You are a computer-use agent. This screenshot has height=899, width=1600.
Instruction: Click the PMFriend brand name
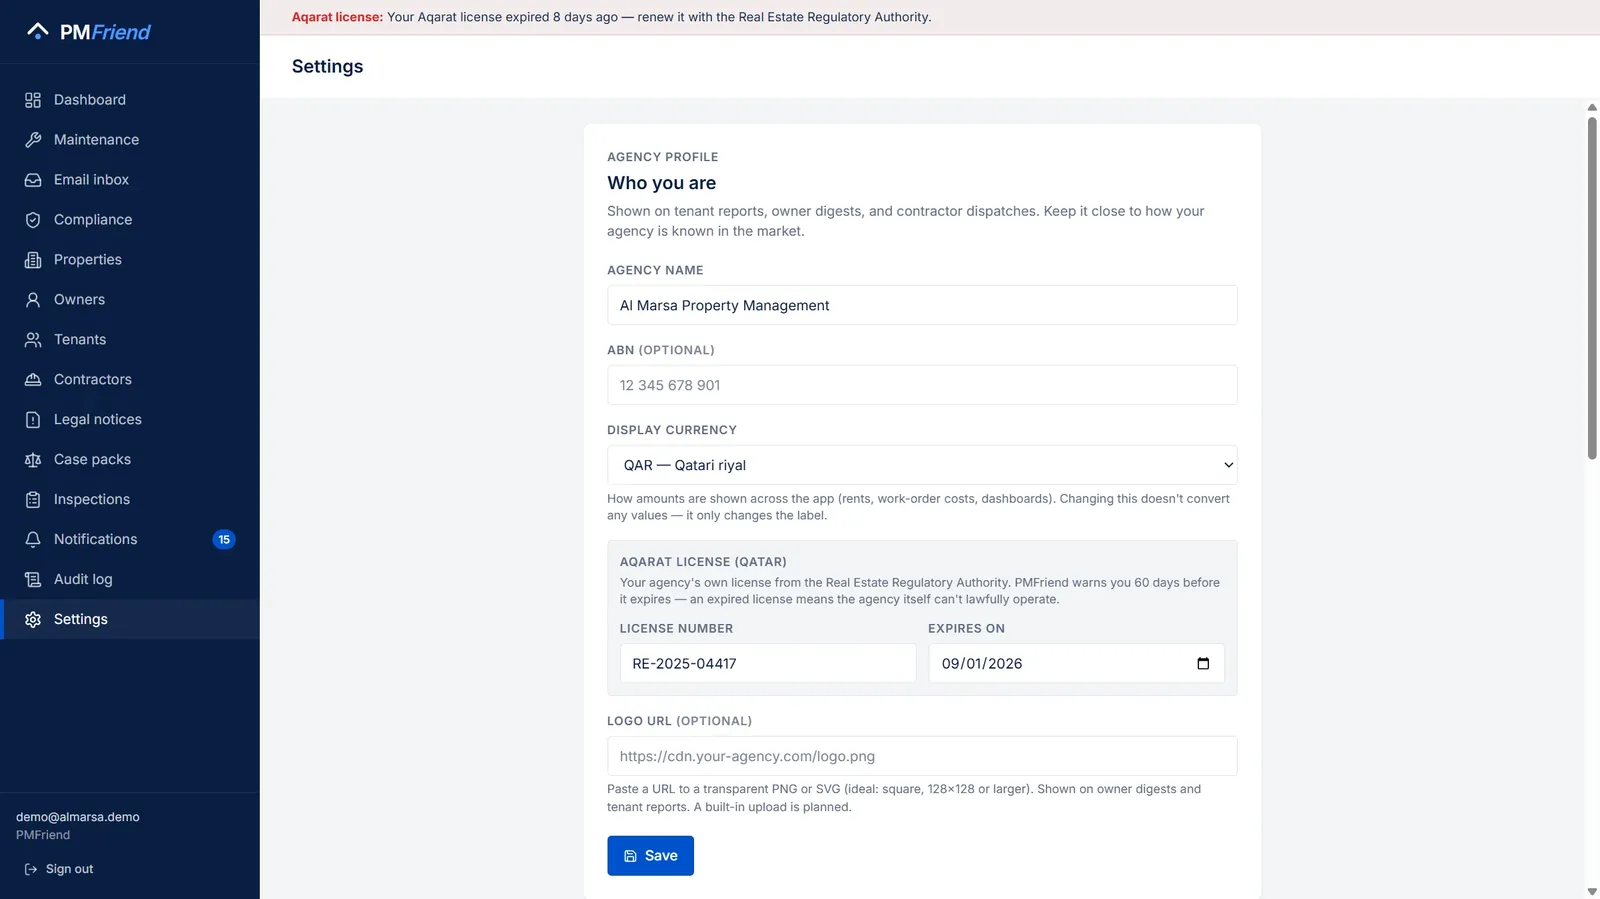tap(105, 32)
